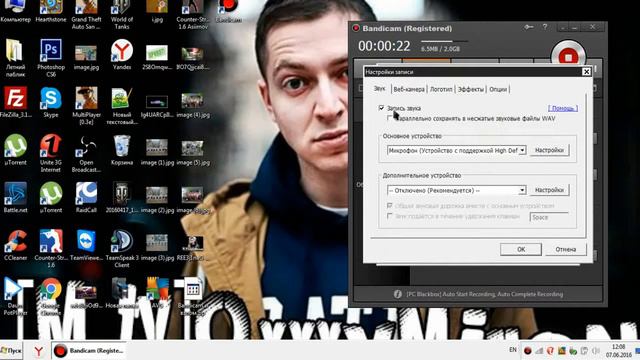Image resolution: width=640 pixels, height=360 pixels.
Task: Select the Unite 3G Internet icon
Action: click(x=51, y=153)
